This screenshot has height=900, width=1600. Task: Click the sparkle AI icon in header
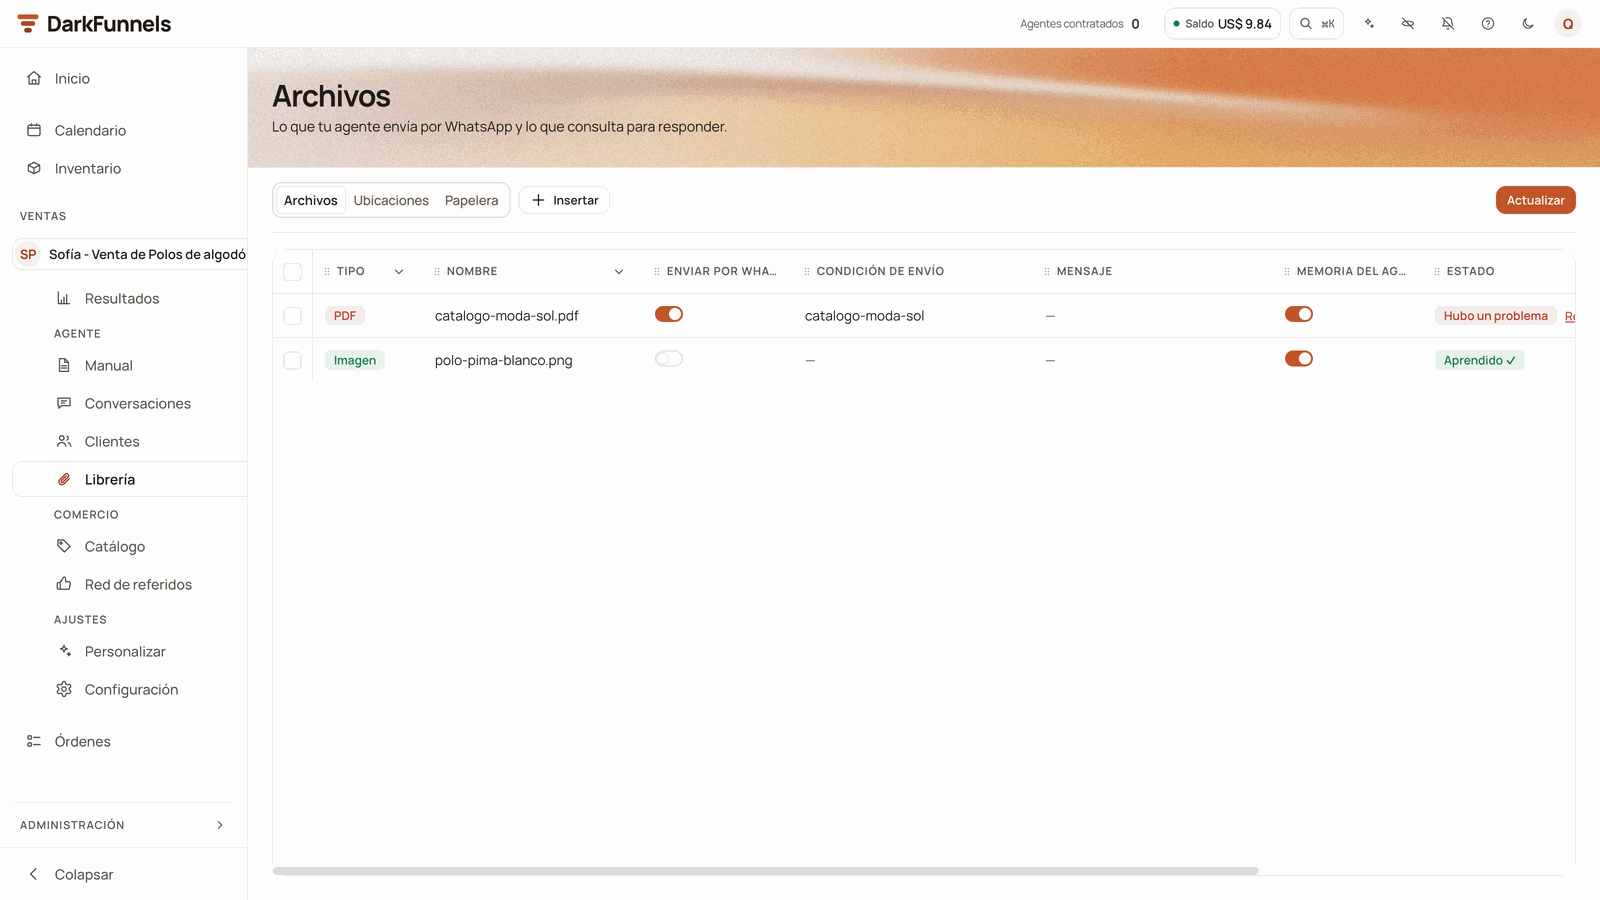click(x=1369, y=24)
